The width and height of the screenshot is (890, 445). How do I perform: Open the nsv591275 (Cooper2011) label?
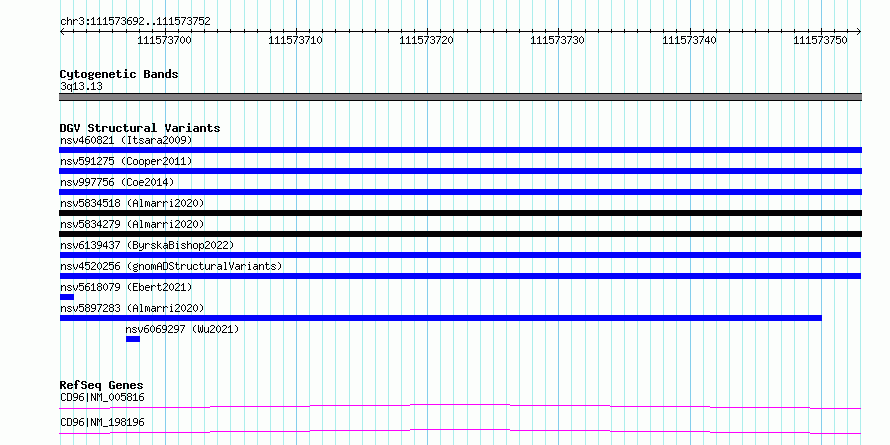(126, 161)
